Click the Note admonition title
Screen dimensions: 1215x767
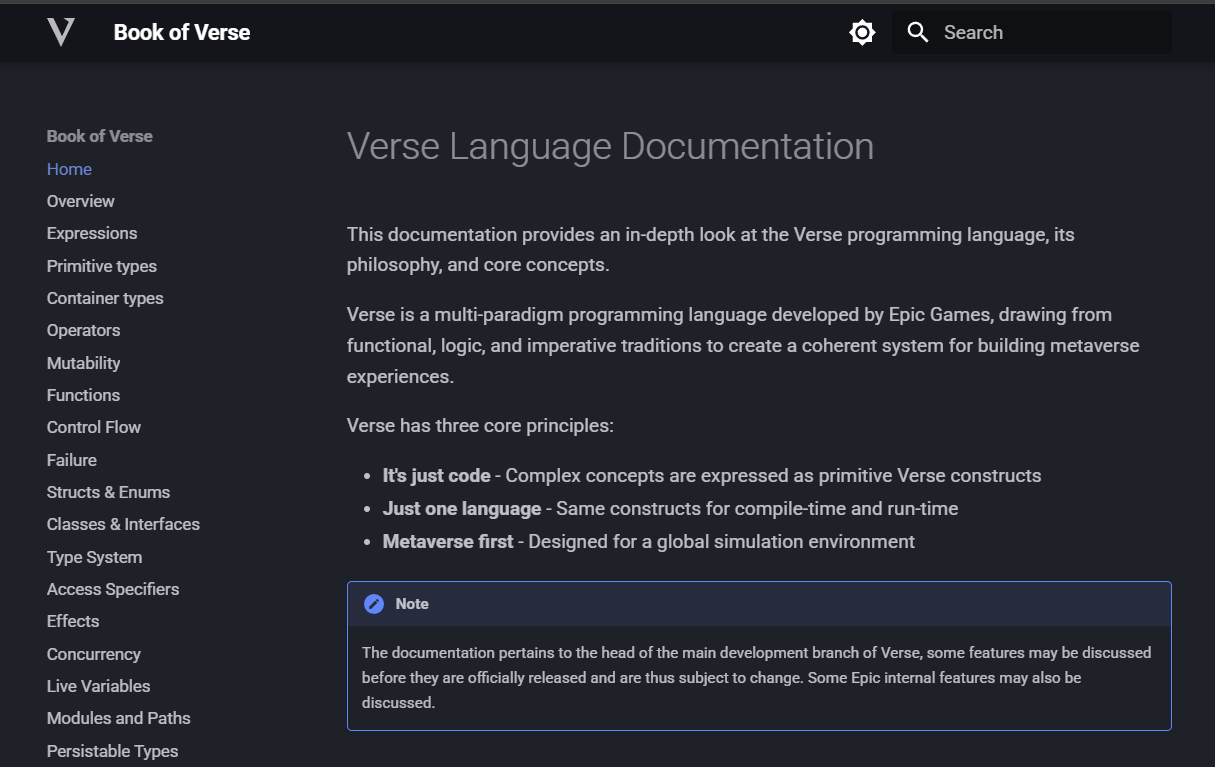[412, 604]
